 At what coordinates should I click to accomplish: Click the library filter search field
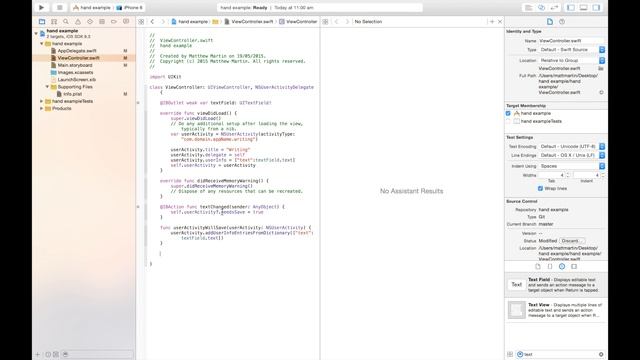point(560,354)
